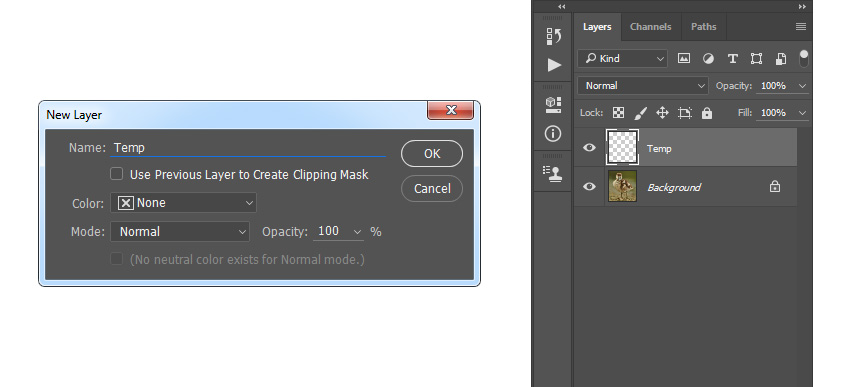Filter layers by pixel layers icon
The width and height of the screenshot is (850, 387).
(x=684, y=59)
